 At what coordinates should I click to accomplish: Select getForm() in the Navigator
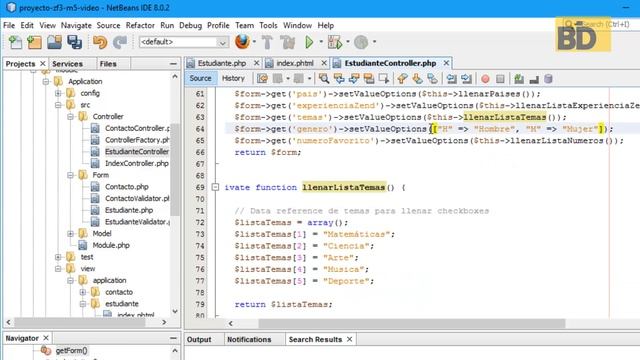tap(71, 351)
